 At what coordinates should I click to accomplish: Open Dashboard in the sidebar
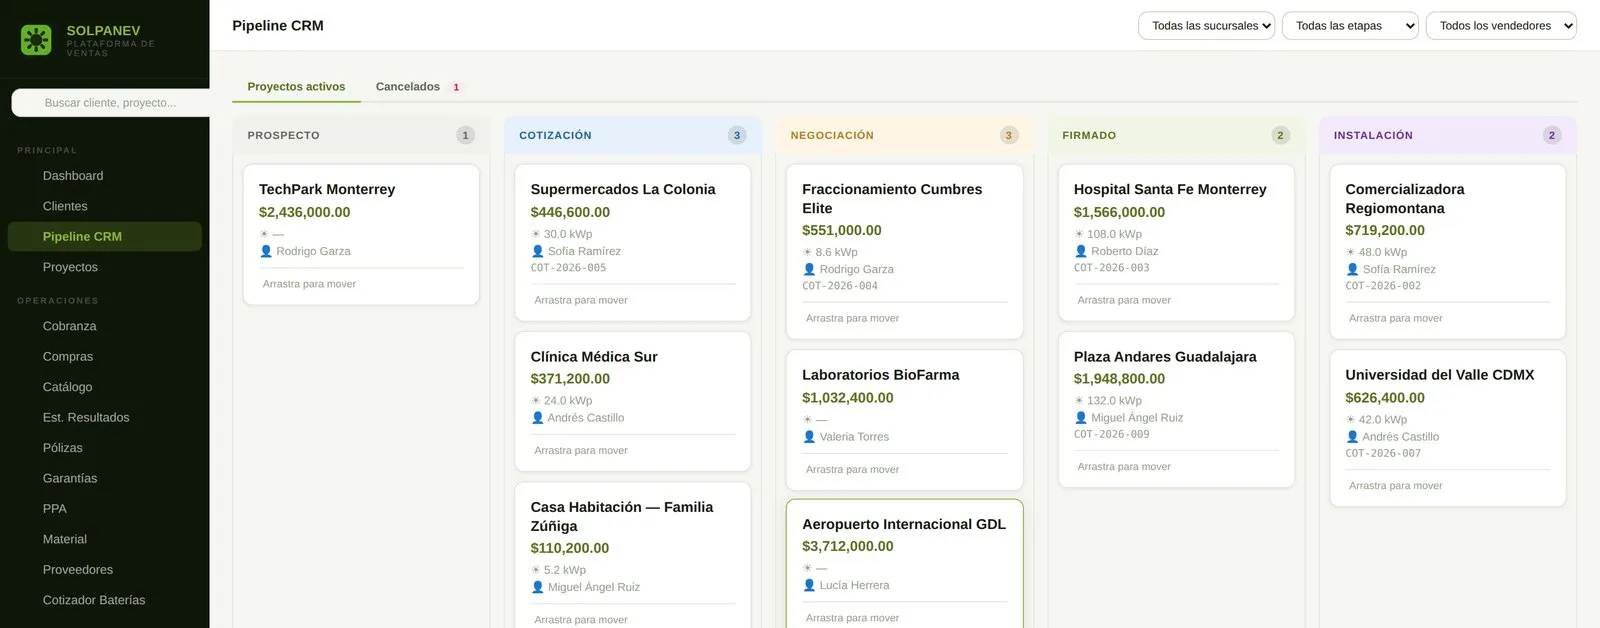click(104, 176)
